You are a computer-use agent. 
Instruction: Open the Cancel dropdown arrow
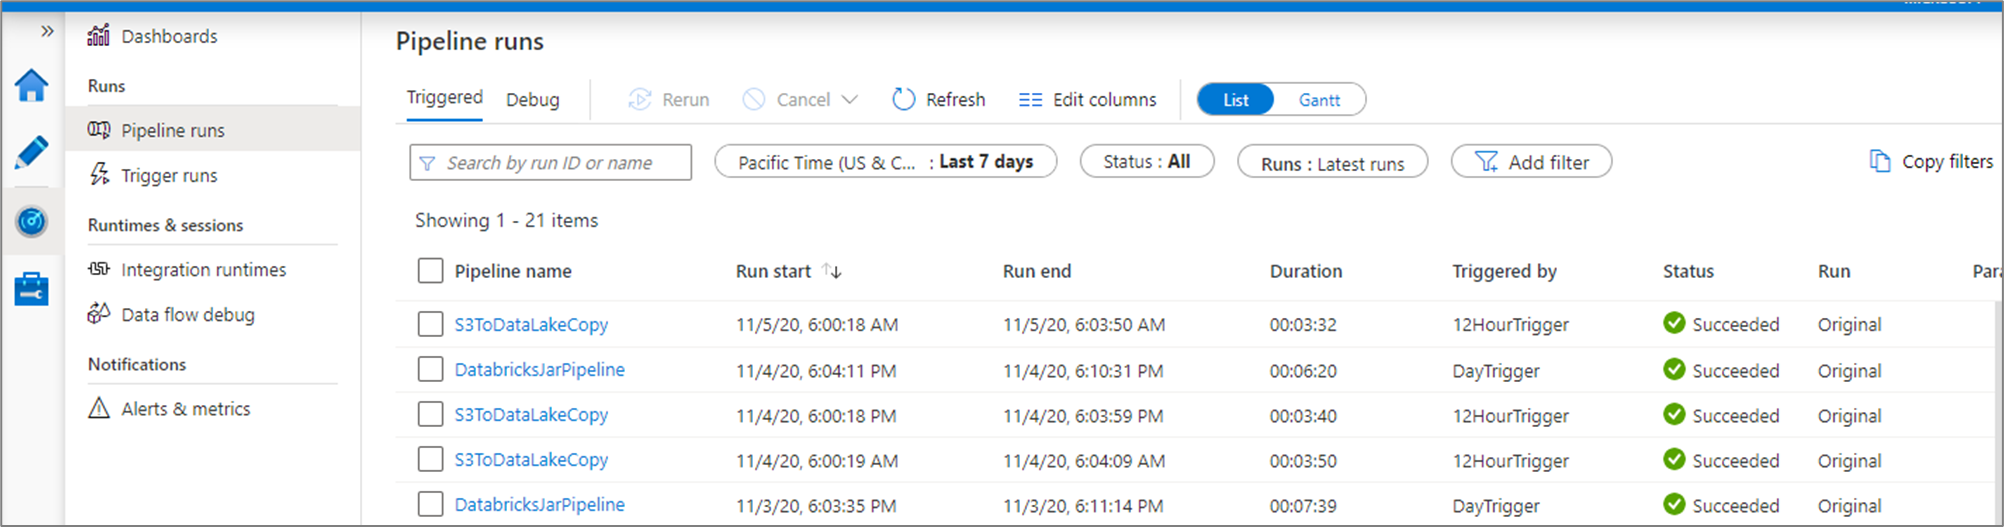point(850,100)
